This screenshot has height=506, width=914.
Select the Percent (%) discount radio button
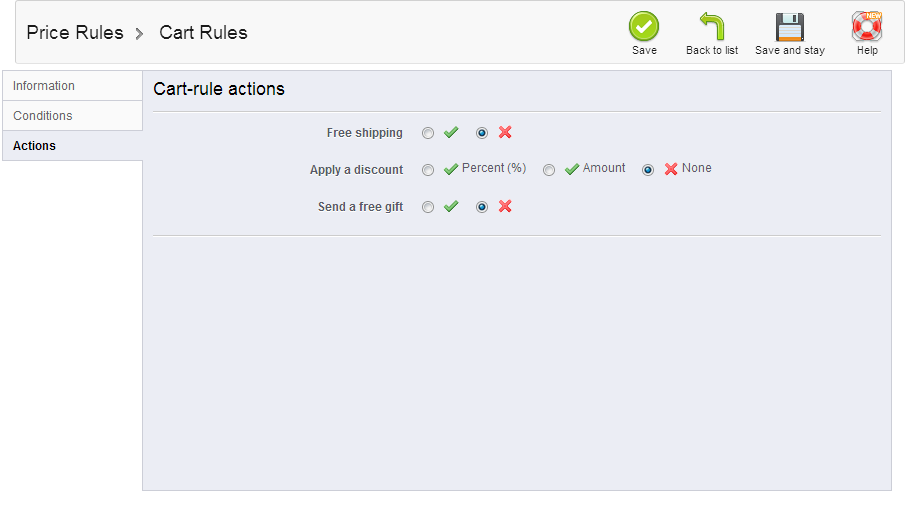click(428, 170)
